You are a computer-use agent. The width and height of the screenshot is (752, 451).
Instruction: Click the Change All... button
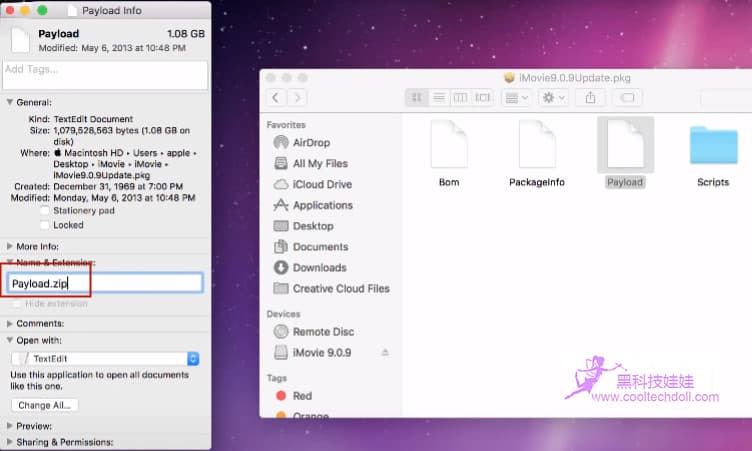click(45, 405)
